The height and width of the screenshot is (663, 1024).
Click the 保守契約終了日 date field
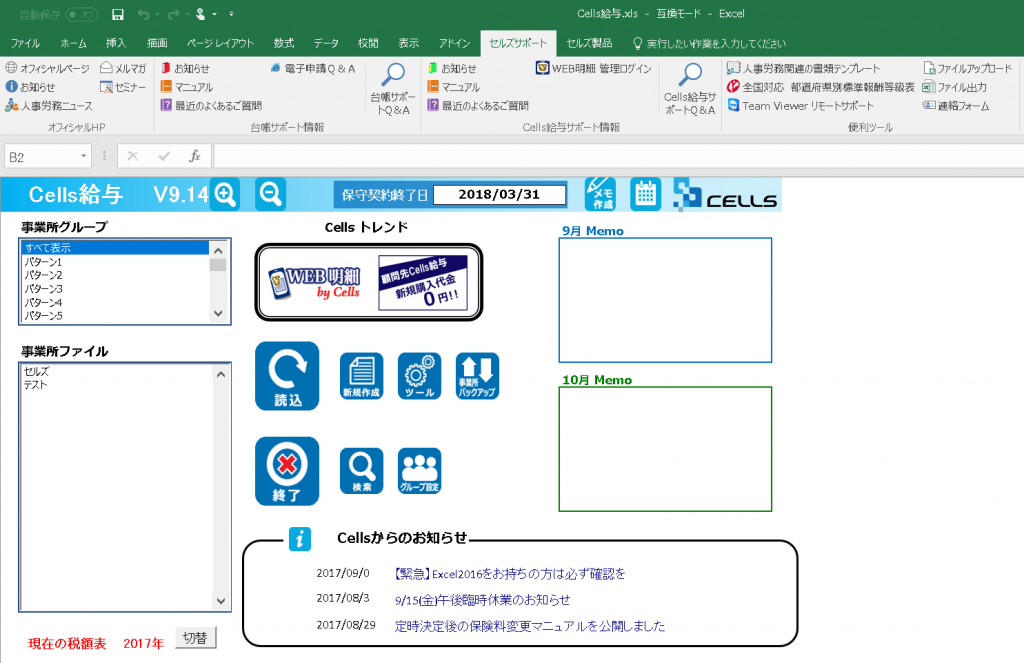(500, 195)
